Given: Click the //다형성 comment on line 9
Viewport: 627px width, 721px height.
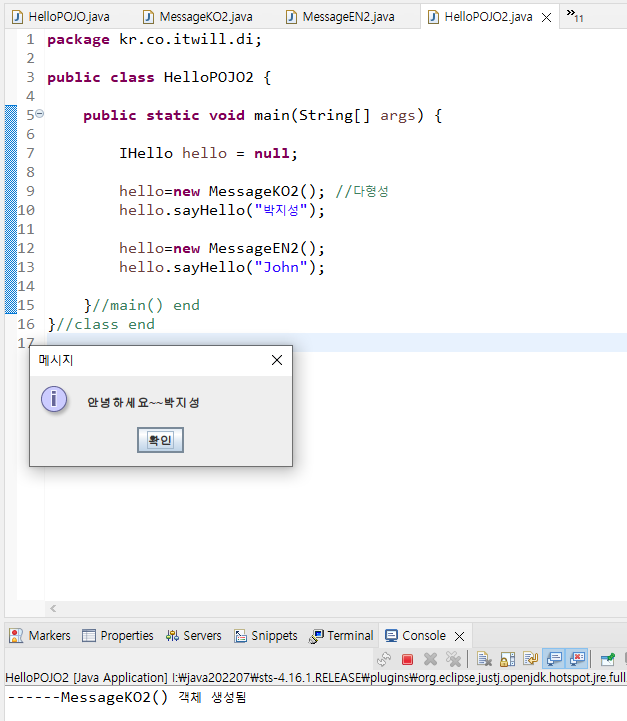Looking at the screenshot, I should (x=362, y=191).
